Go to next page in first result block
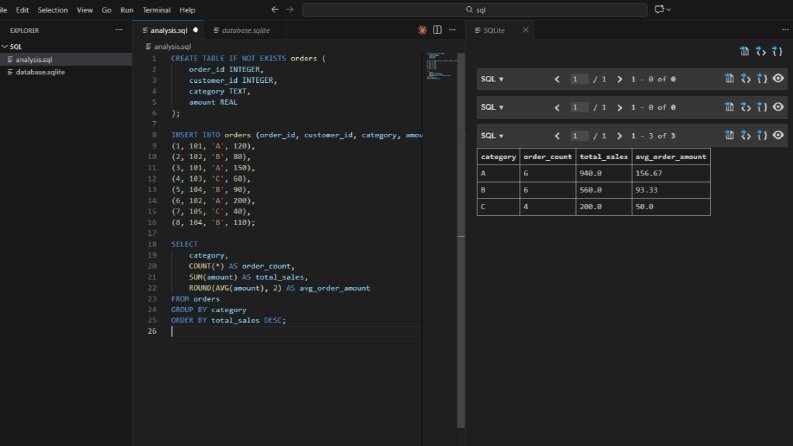 click(x=619, y=79)
